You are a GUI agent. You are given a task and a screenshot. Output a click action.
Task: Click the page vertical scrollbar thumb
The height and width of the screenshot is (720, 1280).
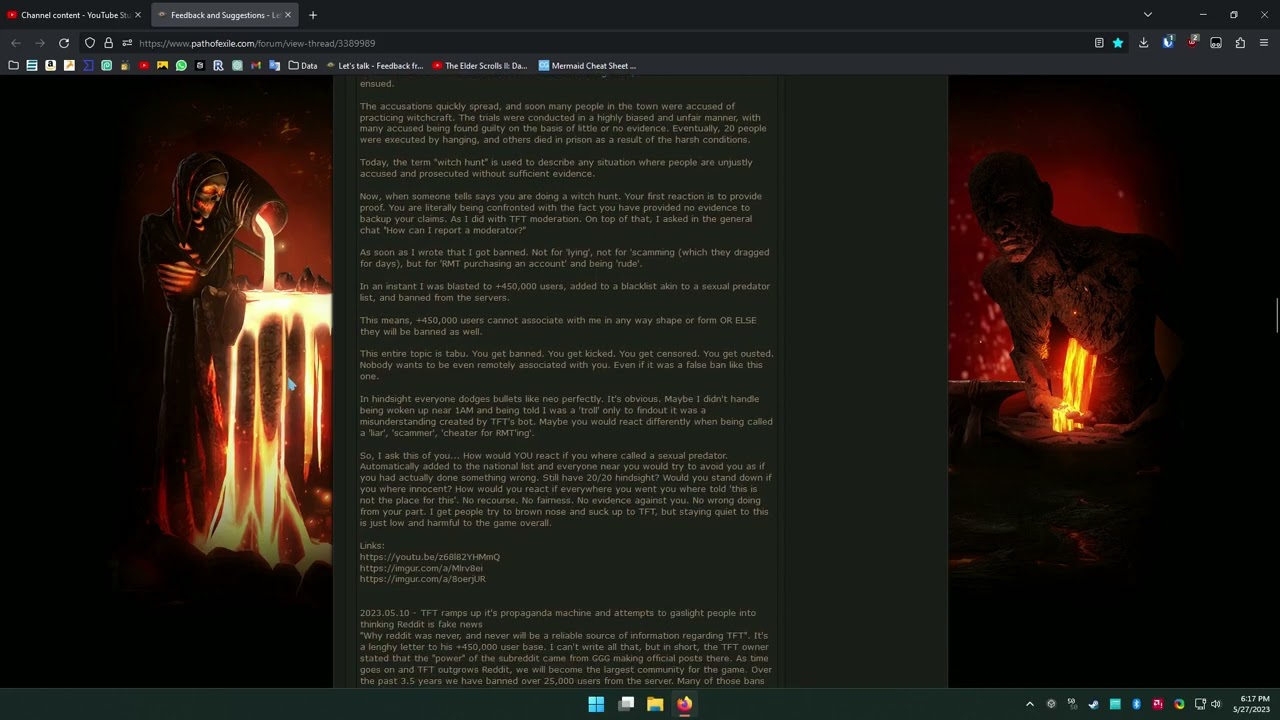point(1275,316)
